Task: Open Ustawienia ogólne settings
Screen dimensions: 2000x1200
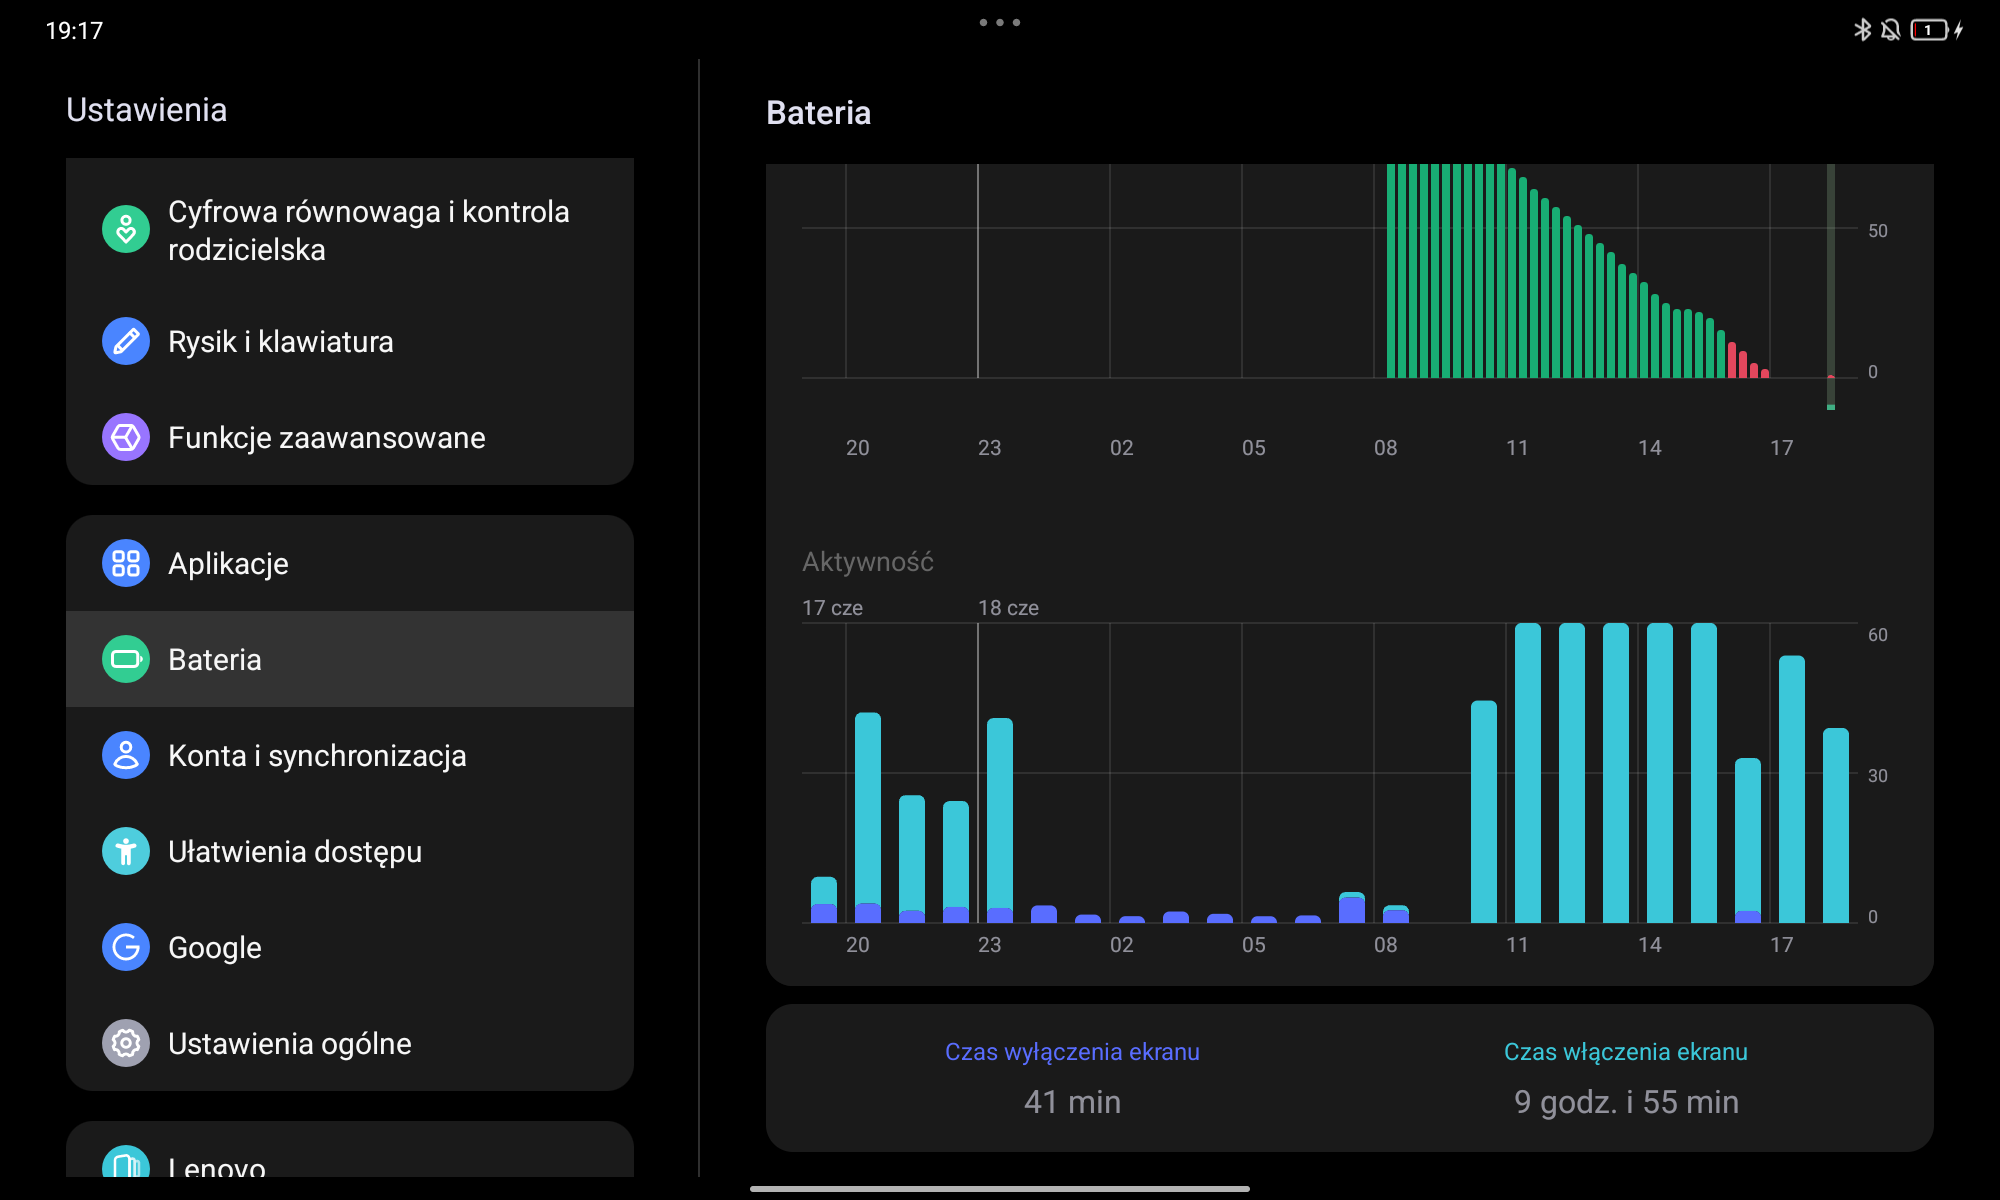Action: (350, 1043)
